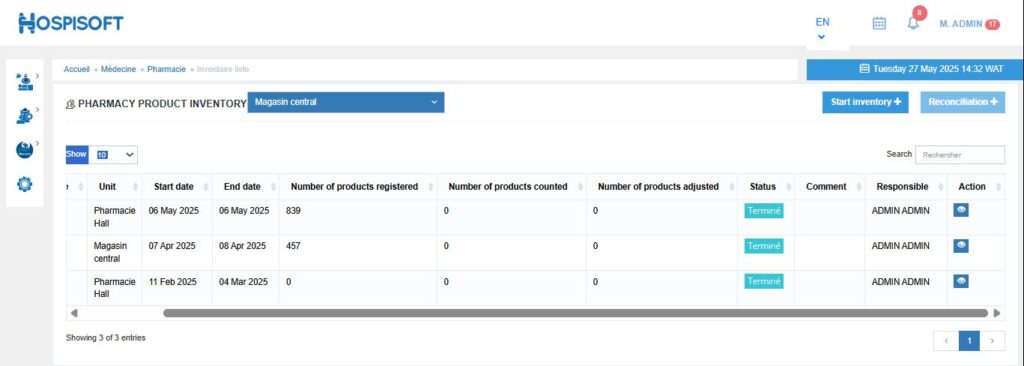1024x366 pixels.
Task: Focus the Rechercher search field
Action: [960, 155]
